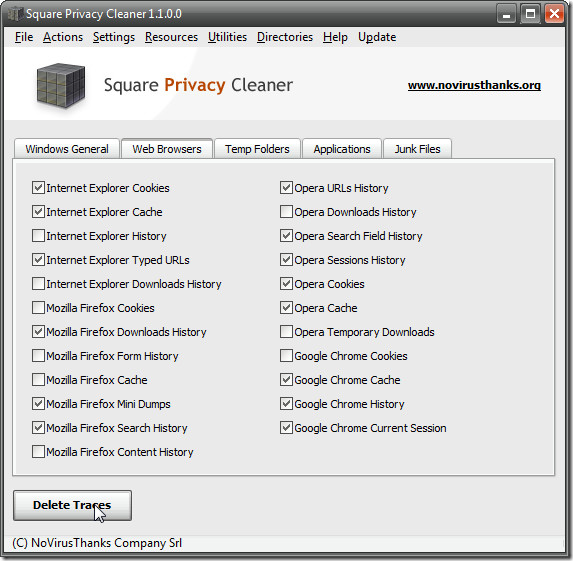Viewport: 573px width, 561px height.
Task: Enable Mozilla Firefox Cookies
Action: click(38, 308)
